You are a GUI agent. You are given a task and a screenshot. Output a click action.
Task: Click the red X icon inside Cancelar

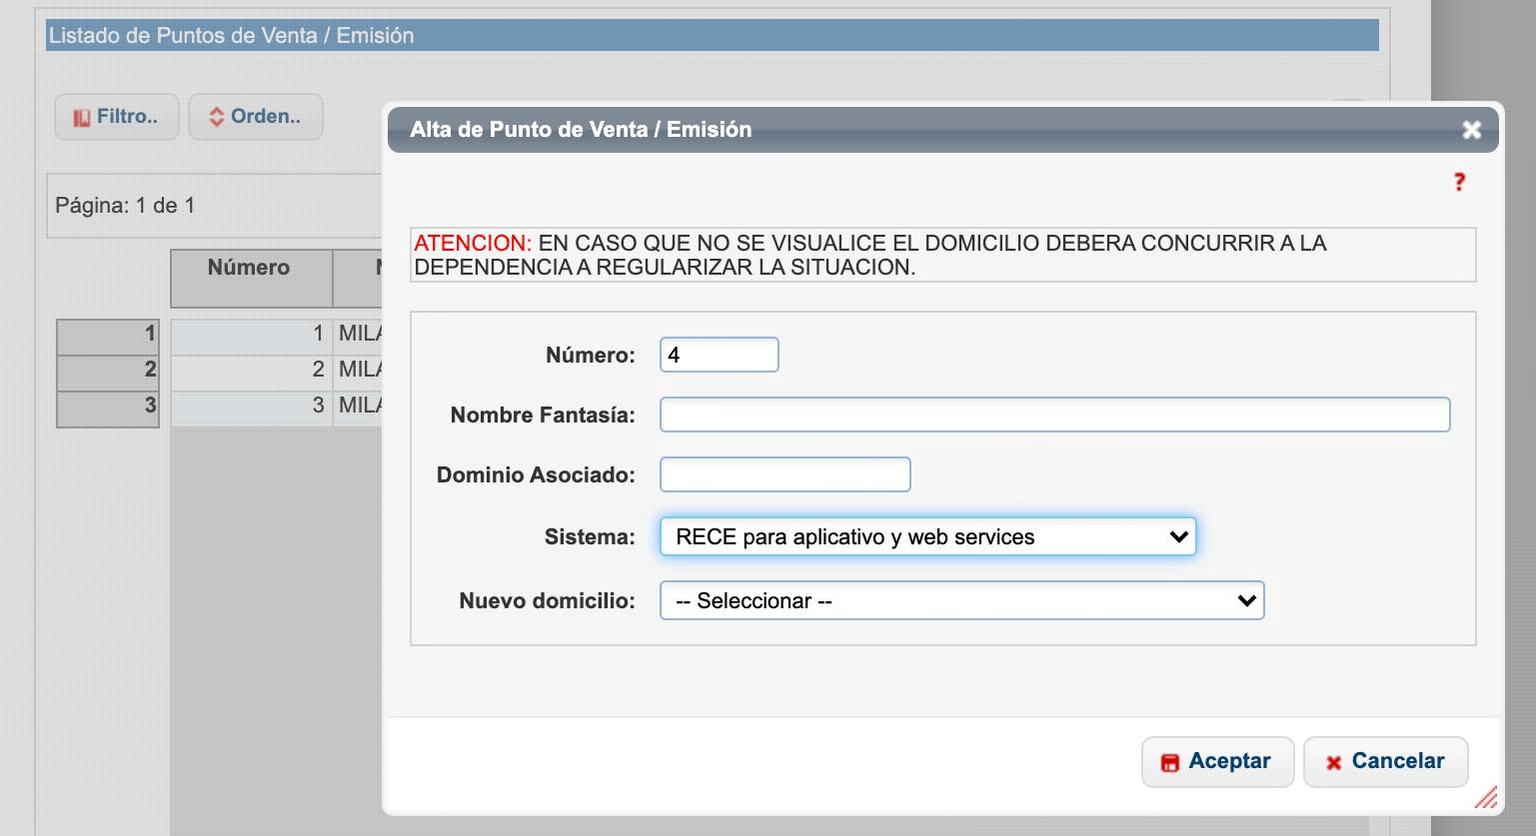click(1334, 762)
